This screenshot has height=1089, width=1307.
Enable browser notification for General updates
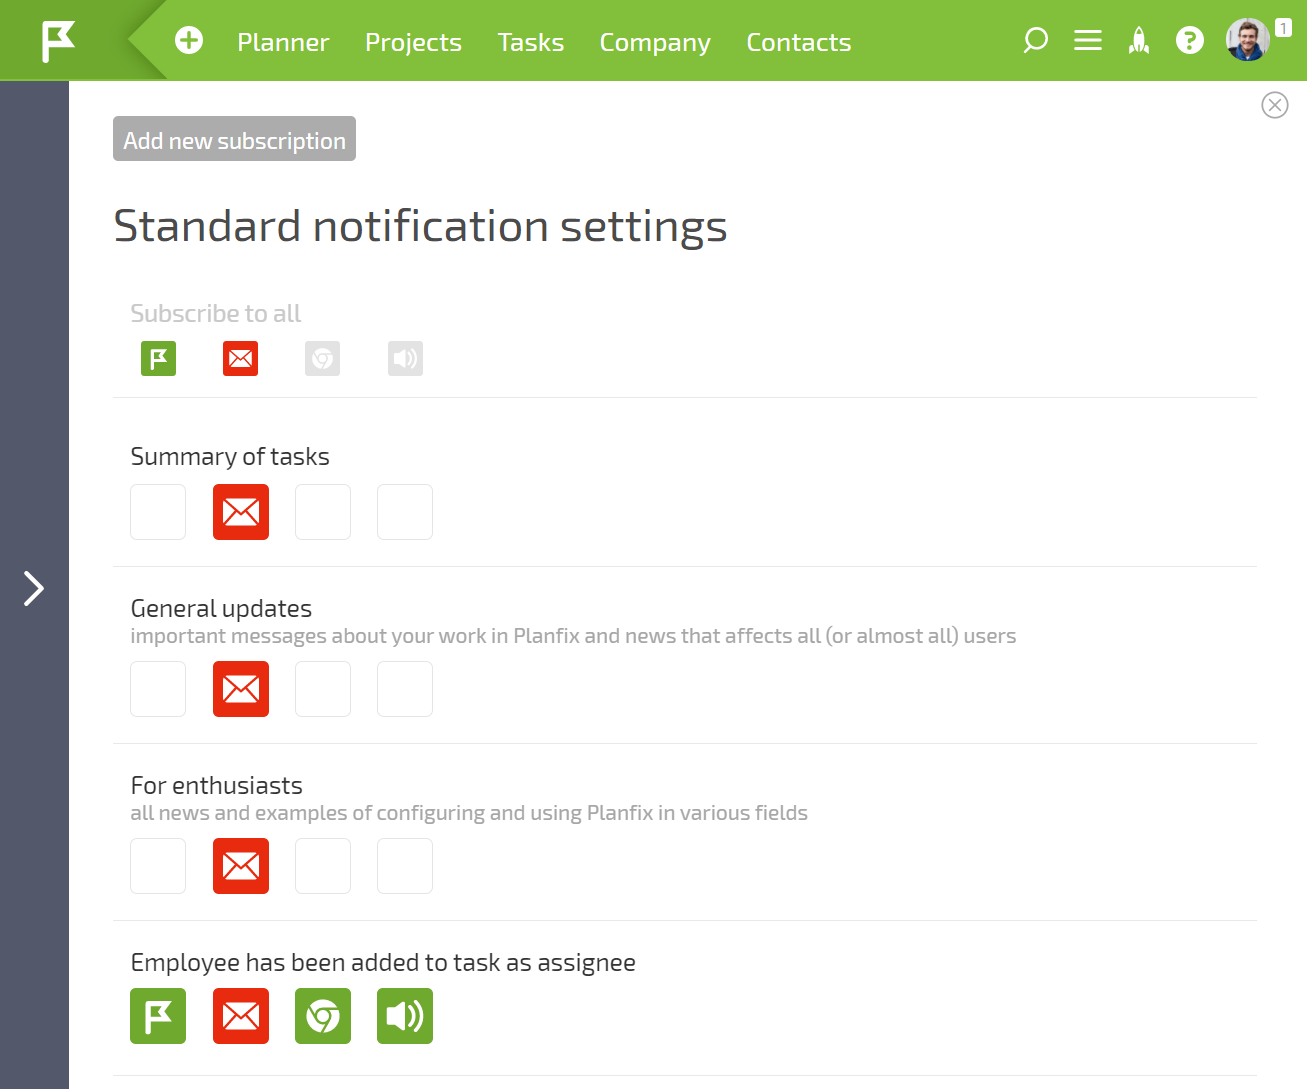click(x=323, y=689)
